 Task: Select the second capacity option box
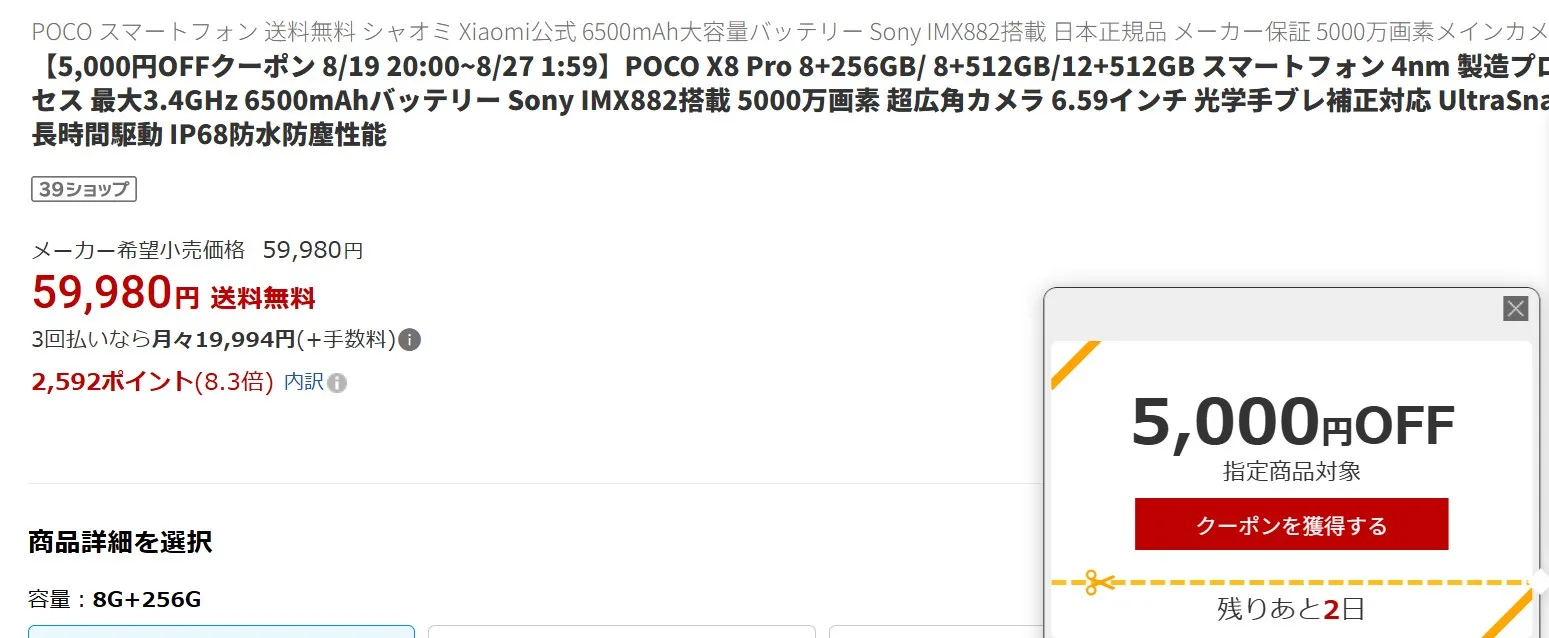click(622, 631)
